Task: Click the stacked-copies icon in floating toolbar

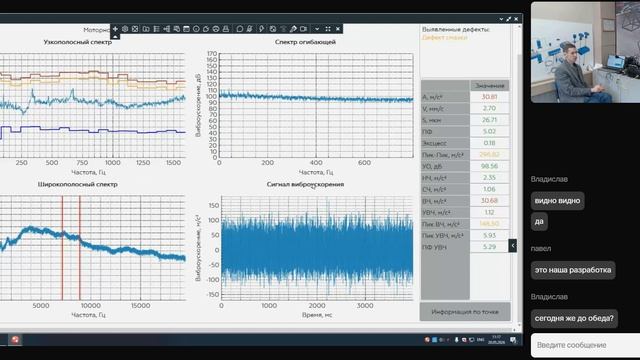Action: pyautogui.click(x=177, y=29)
